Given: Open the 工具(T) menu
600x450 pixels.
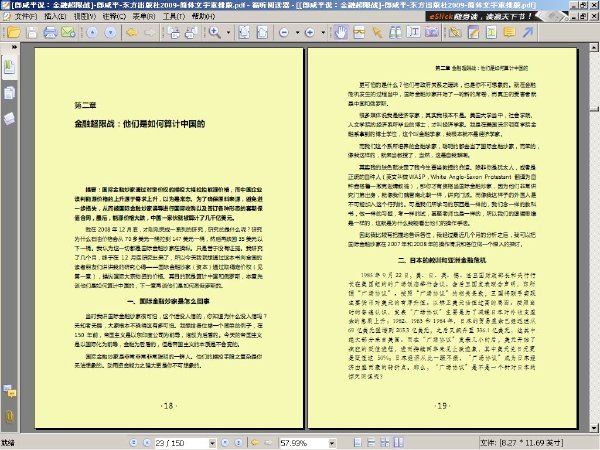Looking at the screenshot, I should [x=174, y=16].
